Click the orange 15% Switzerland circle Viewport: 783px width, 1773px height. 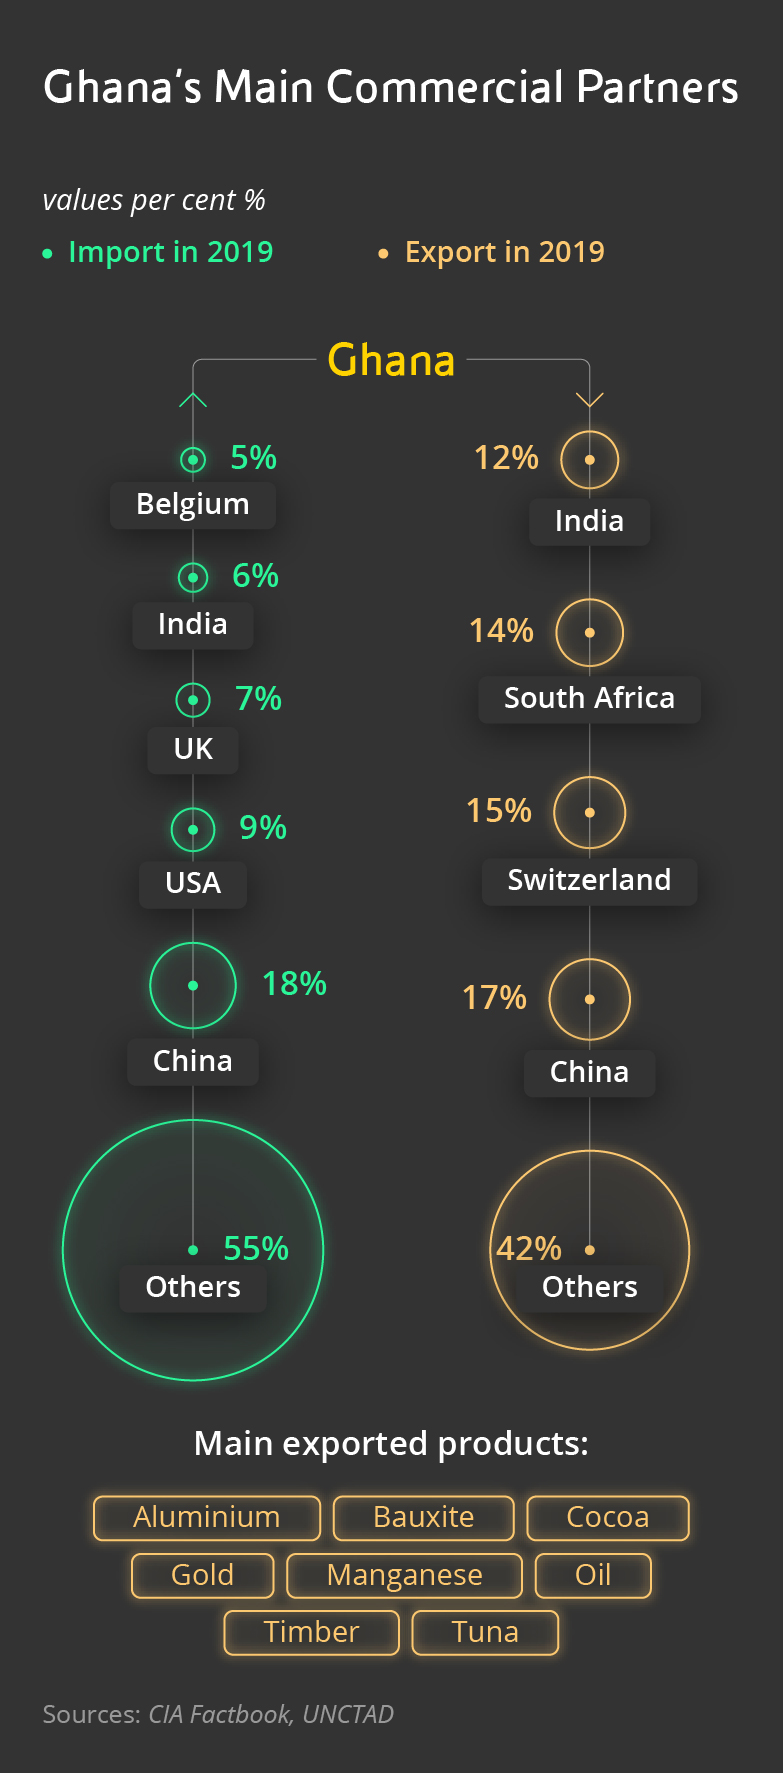[x=590, y=812]
